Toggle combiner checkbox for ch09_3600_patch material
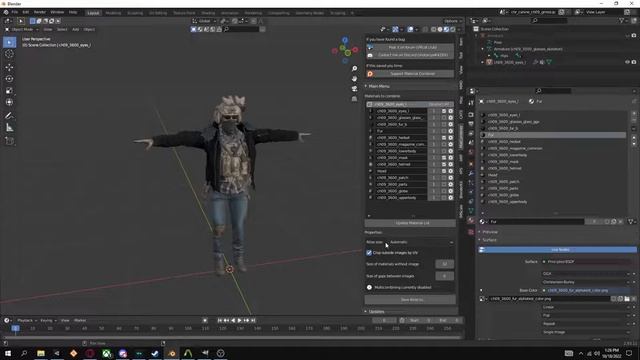640x360 pixels. click(444, 178)
